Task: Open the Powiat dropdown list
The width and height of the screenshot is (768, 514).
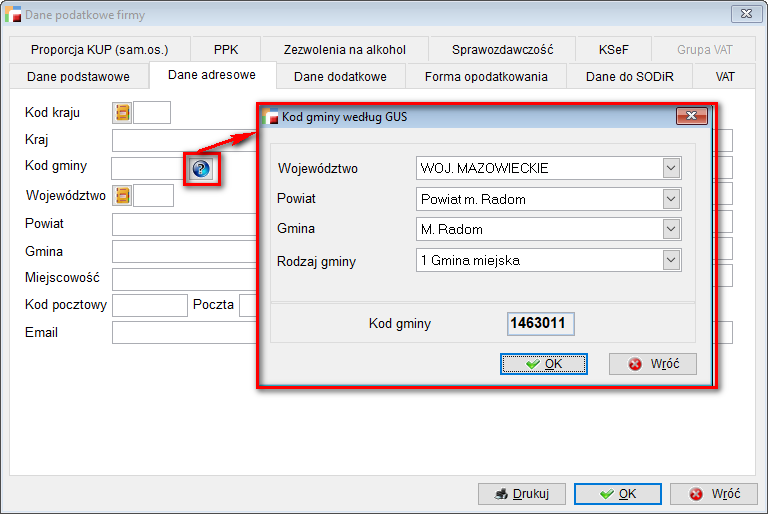Action: point(671,199)
